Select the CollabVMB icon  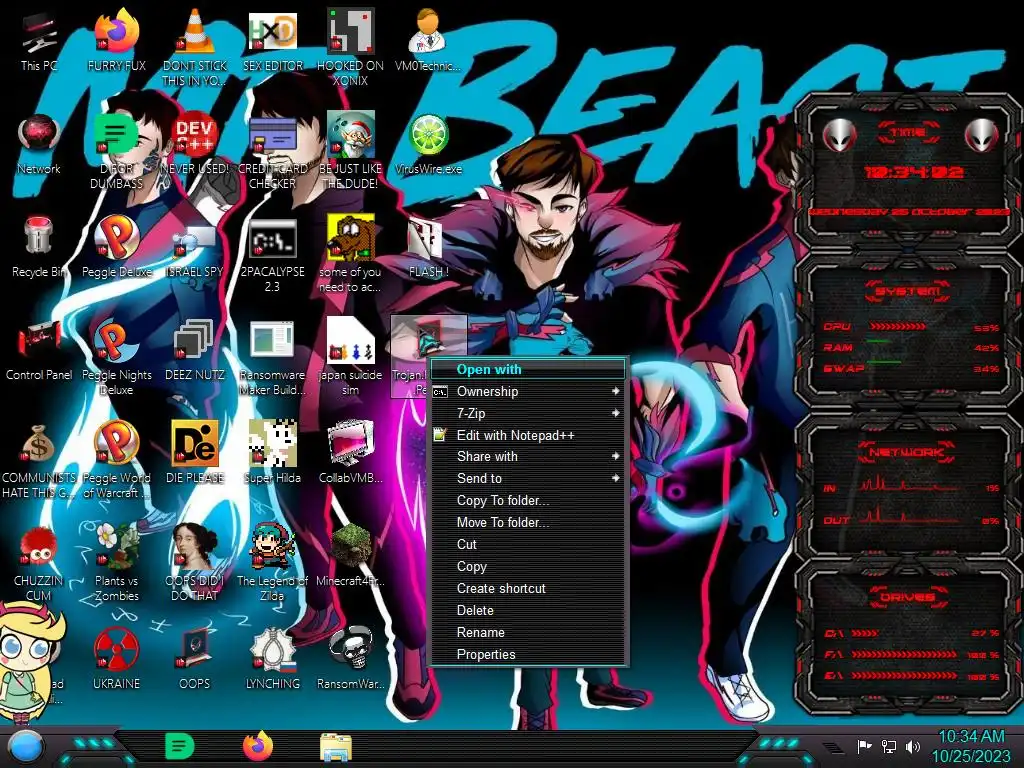(x=350, y=454)
